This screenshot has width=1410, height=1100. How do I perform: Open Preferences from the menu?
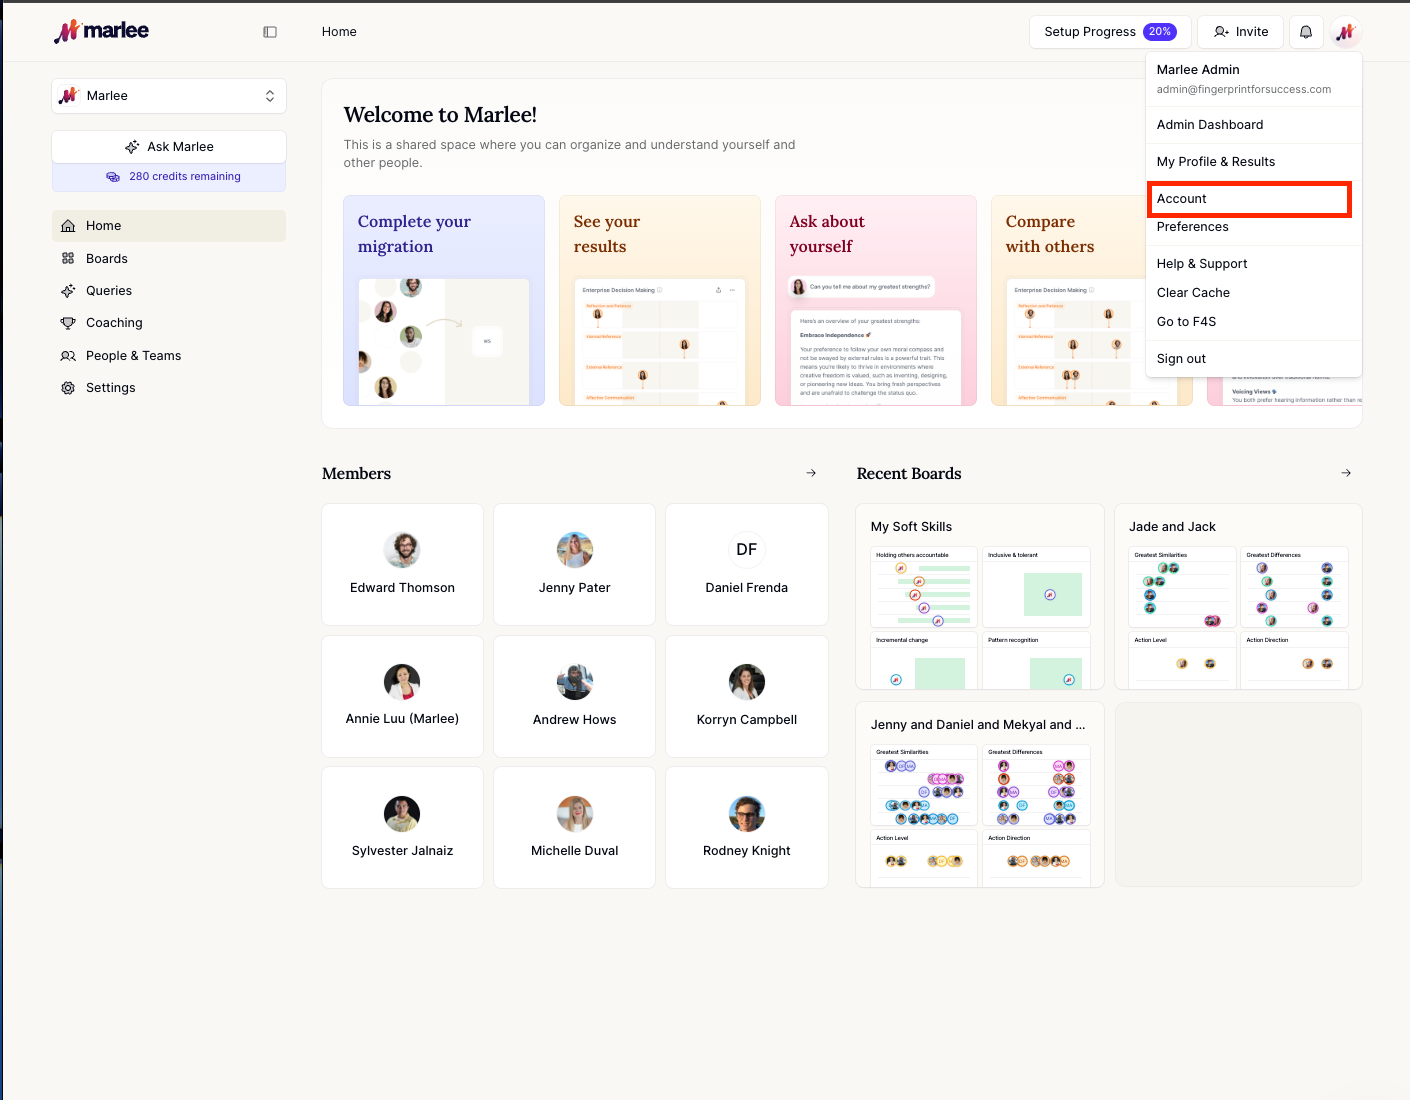pos(1254,227)
